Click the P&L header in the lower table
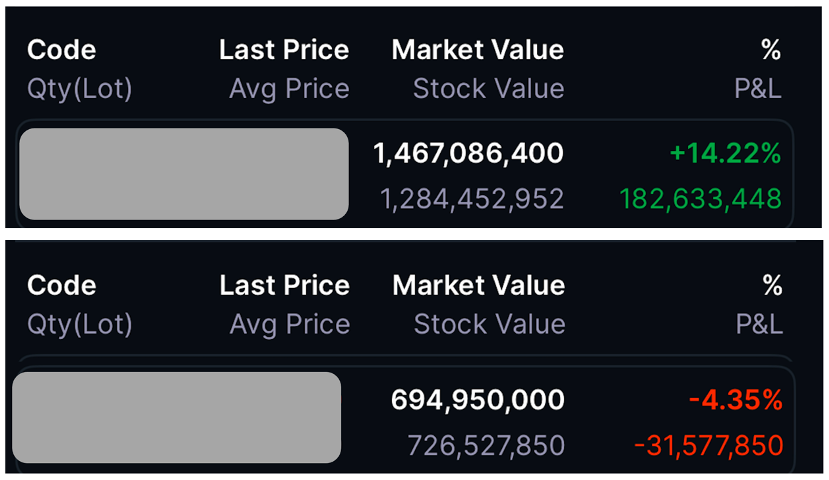Screen dimensions: 829x480 758,324
